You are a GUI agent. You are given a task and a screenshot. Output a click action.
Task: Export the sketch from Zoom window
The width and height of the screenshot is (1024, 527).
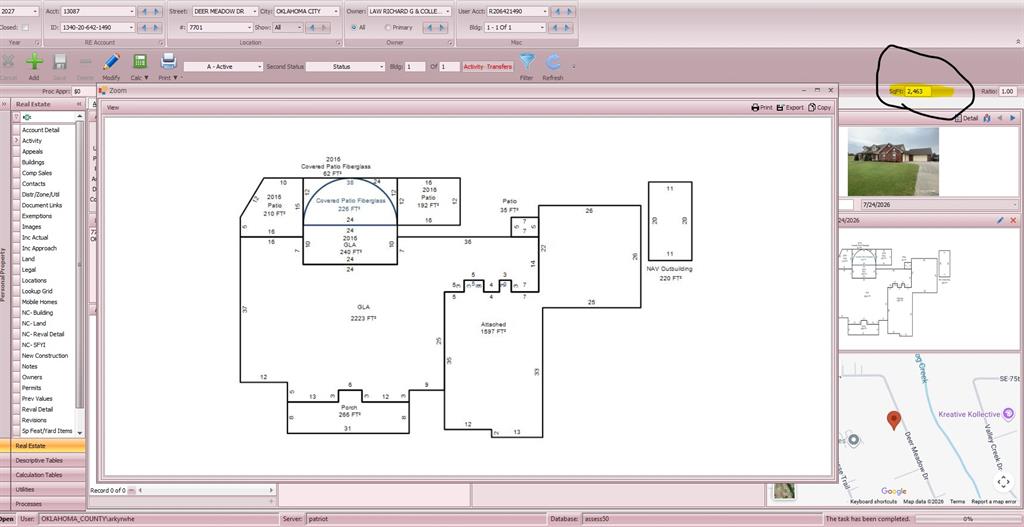[790, 108]
